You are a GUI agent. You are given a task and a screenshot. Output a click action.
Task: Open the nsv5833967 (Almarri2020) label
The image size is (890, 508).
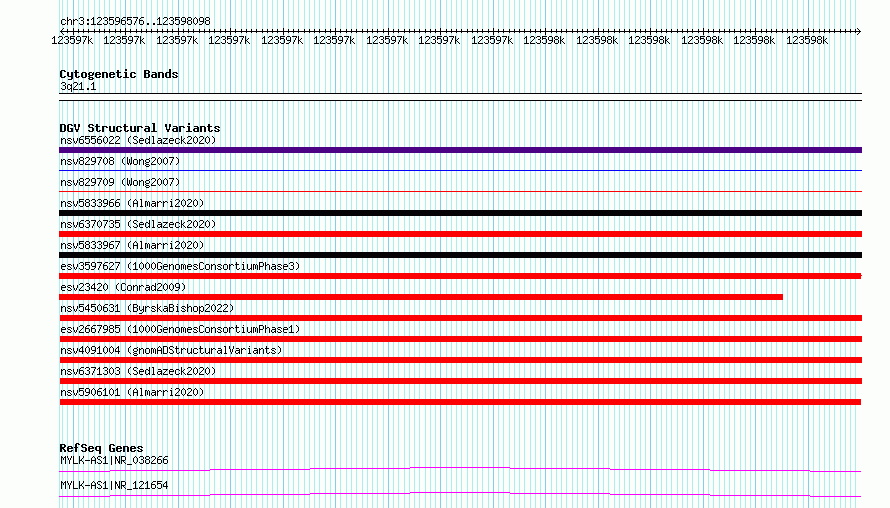[x=132, y=245]
